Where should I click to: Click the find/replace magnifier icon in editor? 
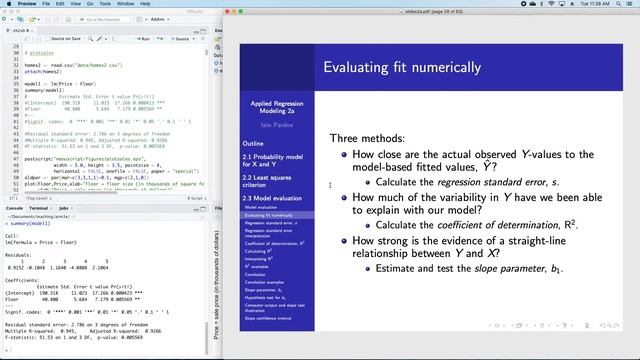pos(91,39)
